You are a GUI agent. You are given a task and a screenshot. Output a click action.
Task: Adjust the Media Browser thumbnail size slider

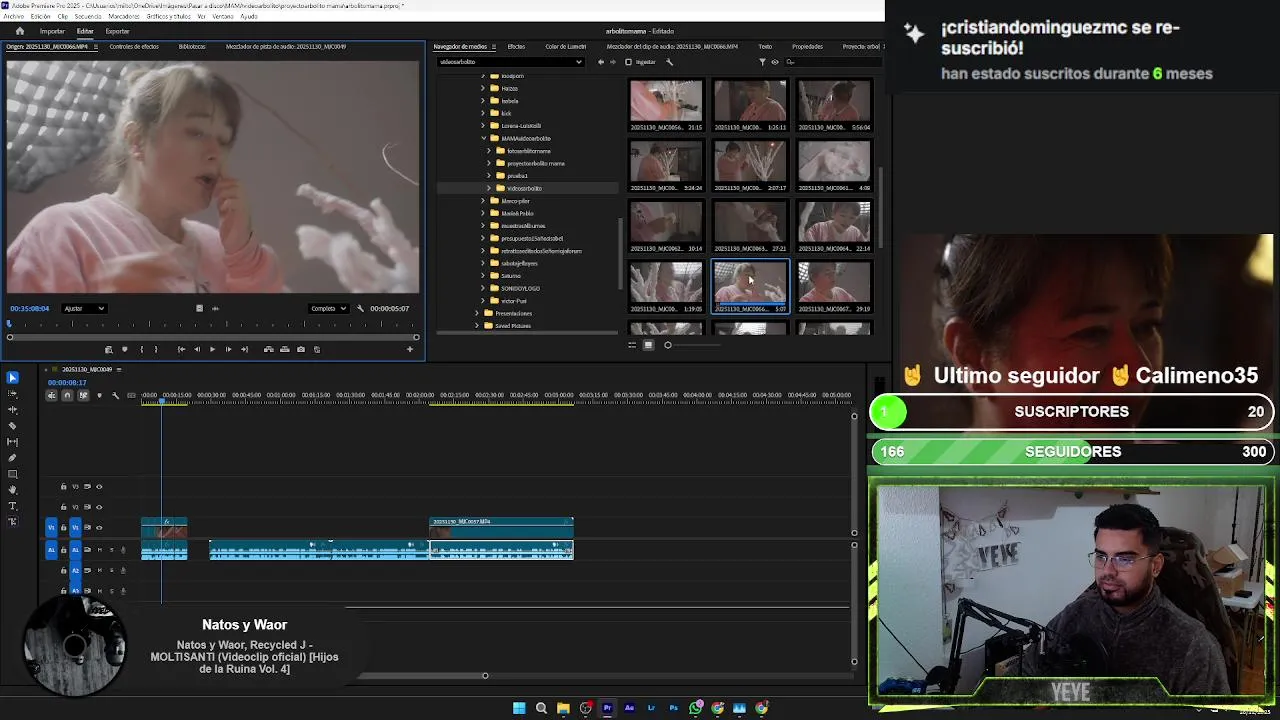pos(668,345)
